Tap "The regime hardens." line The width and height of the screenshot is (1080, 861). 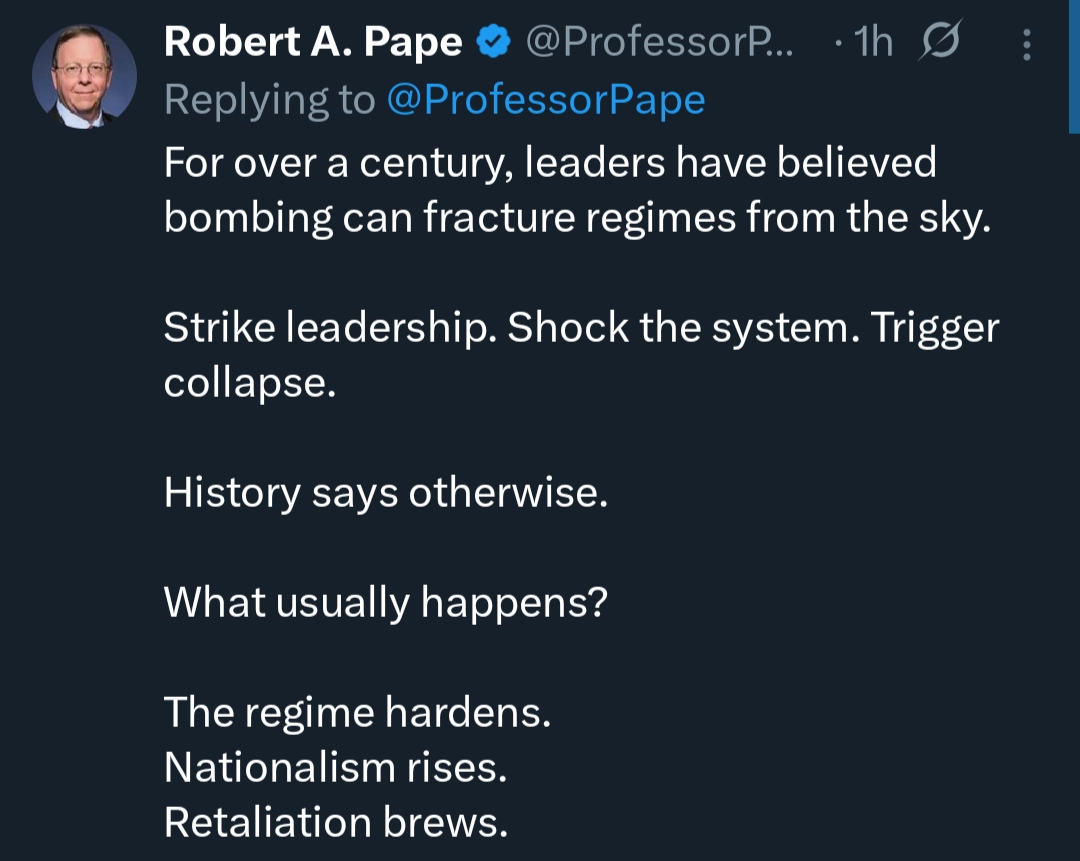pos(357,712)
